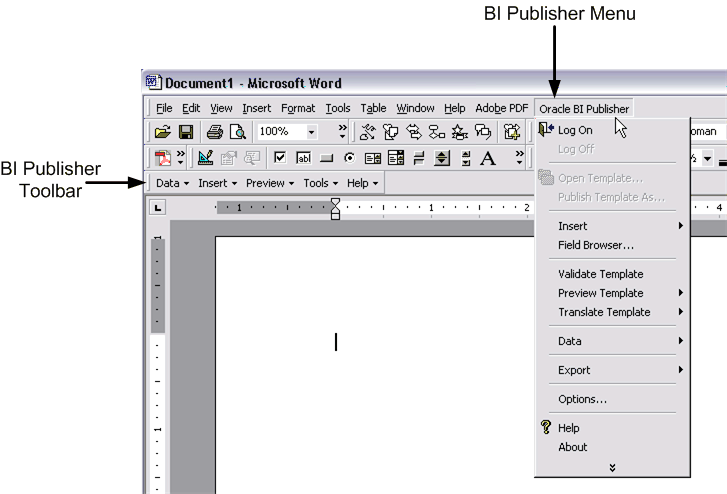Viewport: 727px width, 494px height.
Task: Open the Block Arrows shapes icon
Action: [414, 132]
